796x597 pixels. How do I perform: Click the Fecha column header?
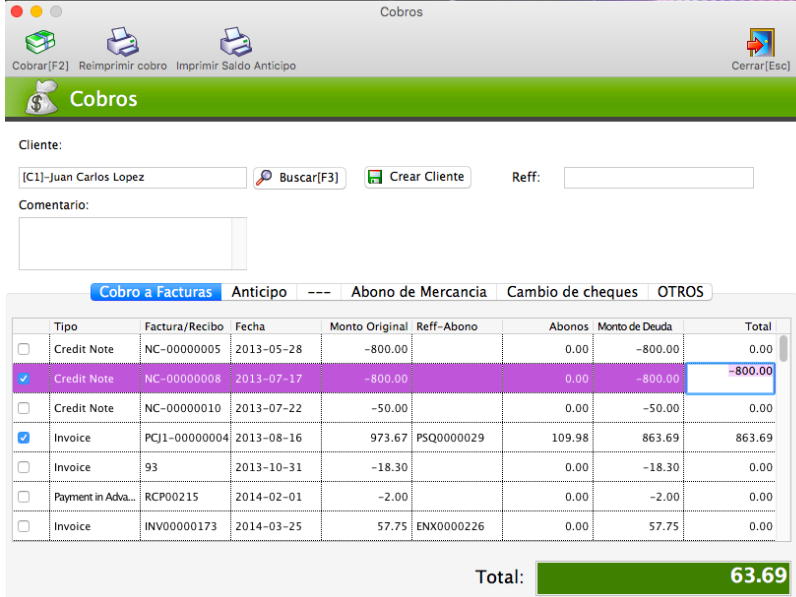click(x=276, y=326)
